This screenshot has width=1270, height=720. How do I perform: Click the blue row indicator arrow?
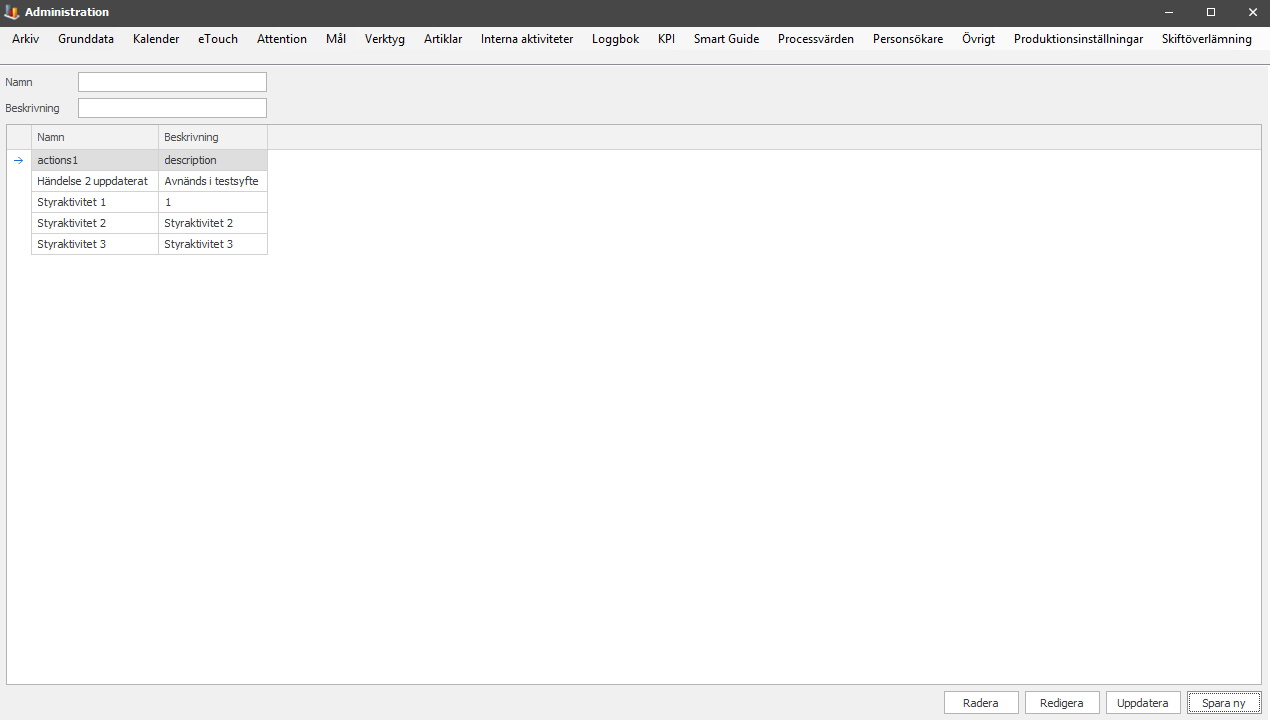pos(18,160)
